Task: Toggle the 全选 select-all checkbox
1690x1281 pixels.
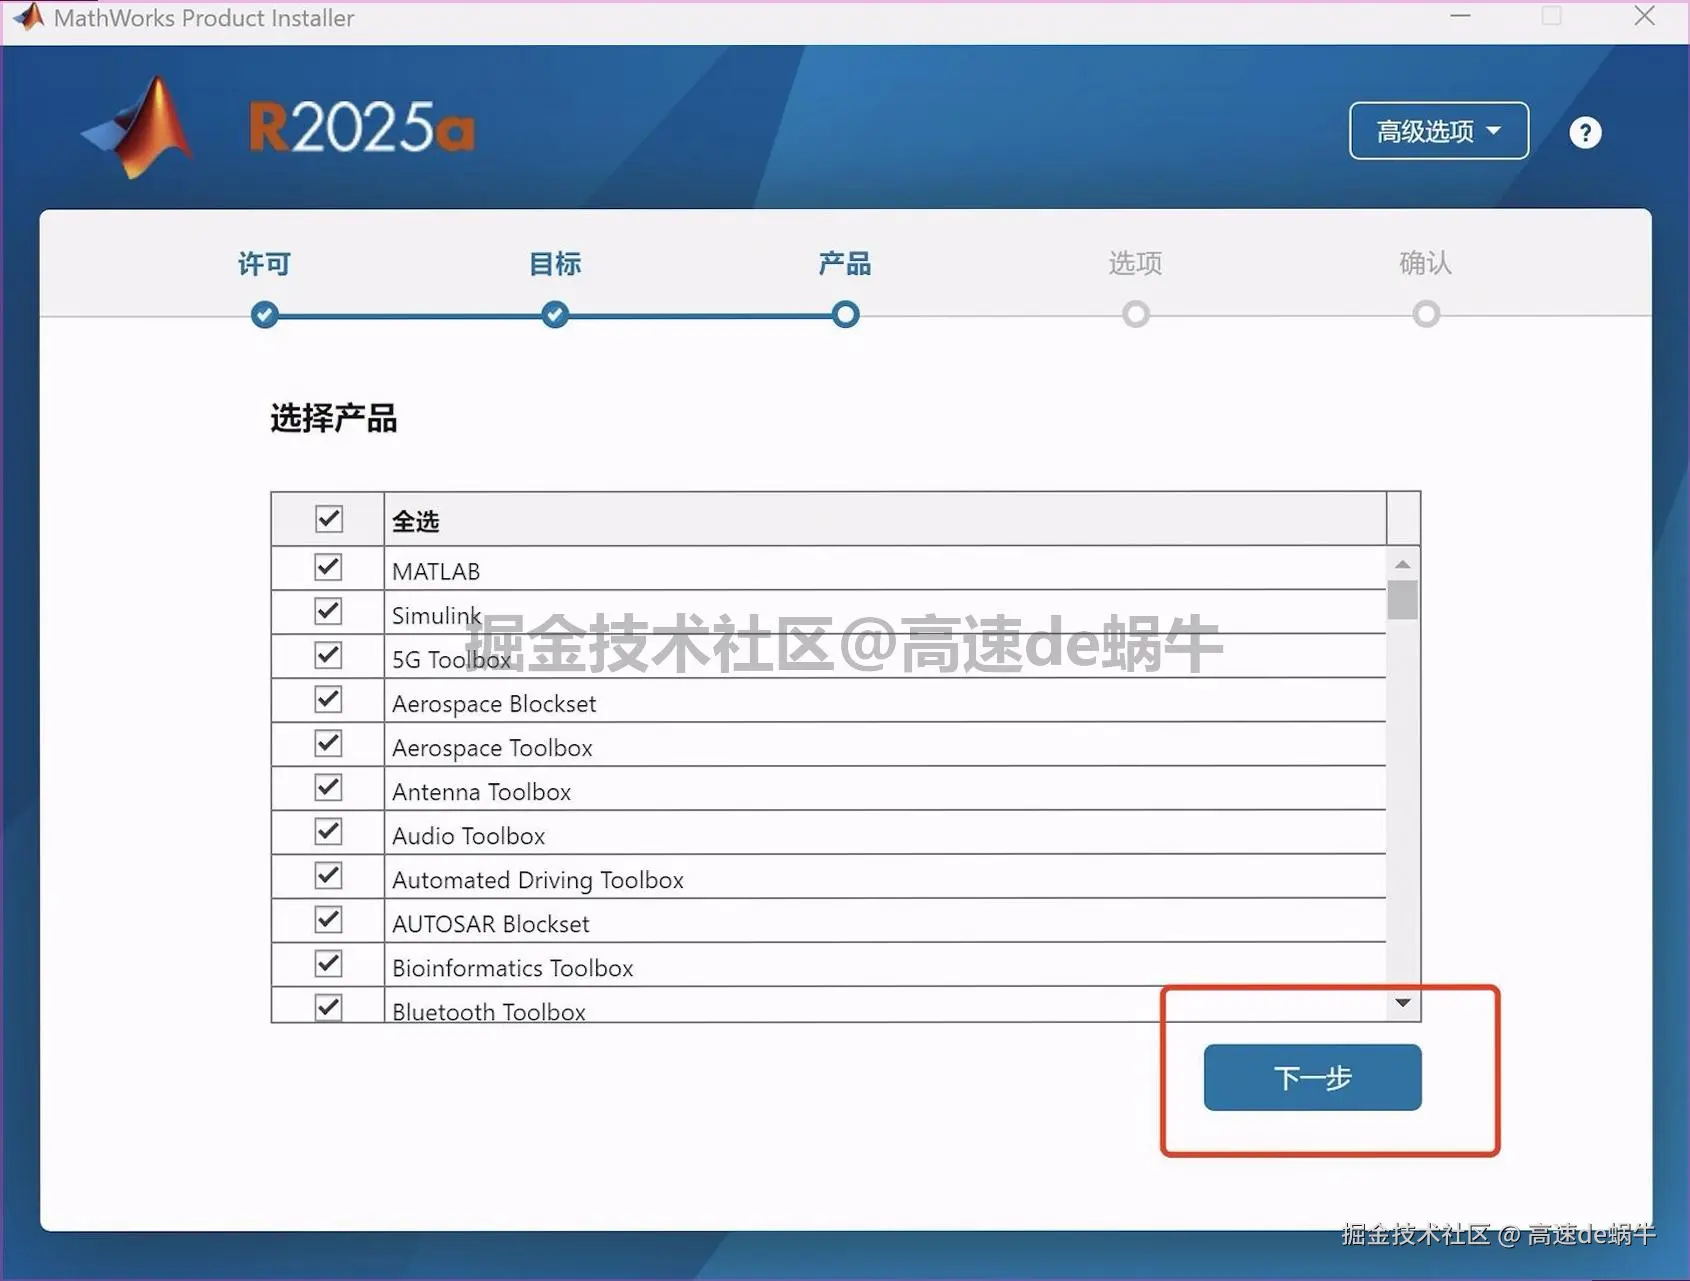Action: coord(329,518)
